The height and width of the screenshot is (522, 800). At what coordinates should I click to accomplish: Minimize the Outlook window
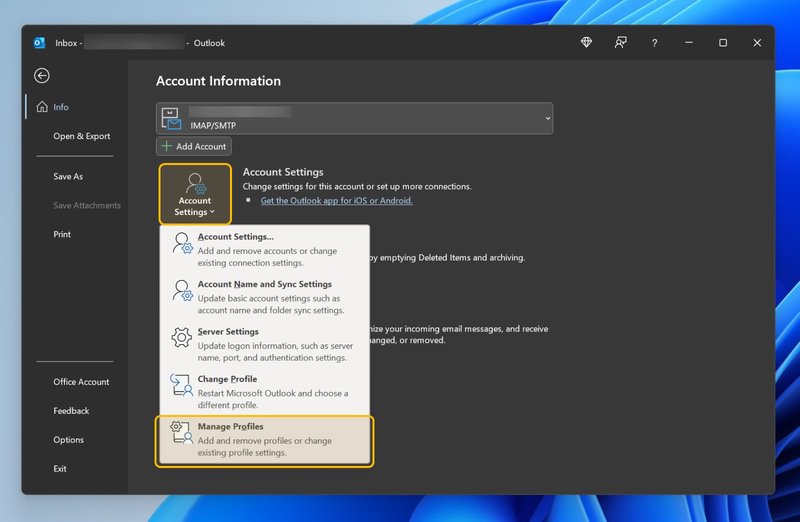click(x=689, y=43)
